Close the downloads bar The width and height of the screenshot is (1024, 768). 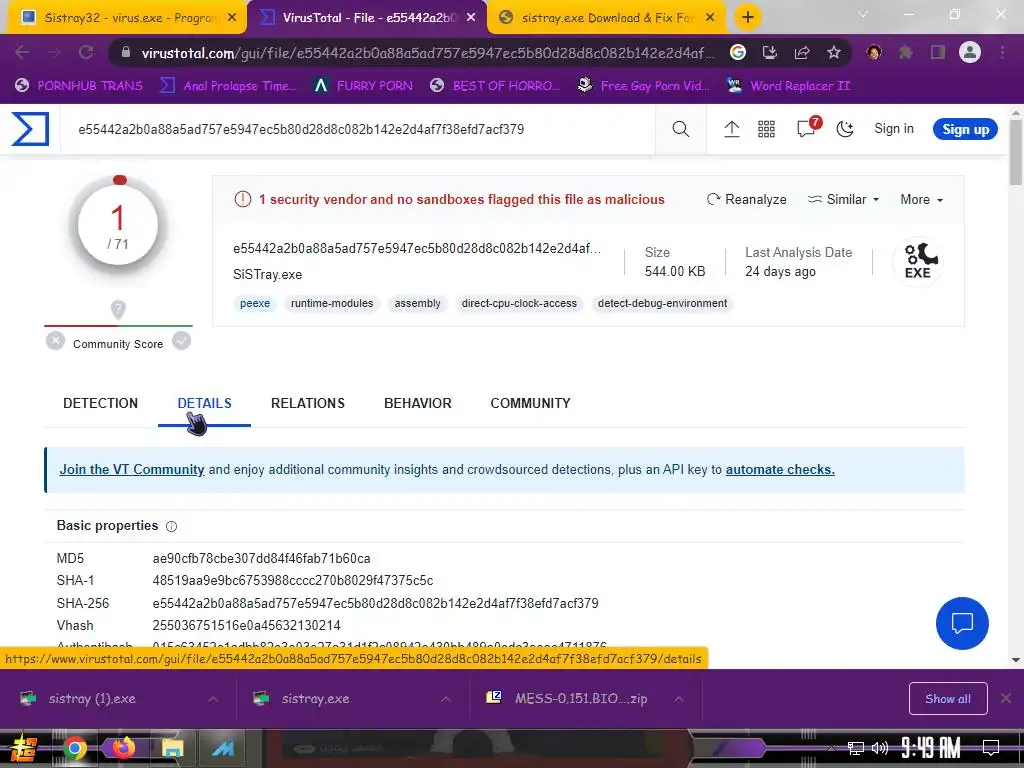tap(1006, 699)
